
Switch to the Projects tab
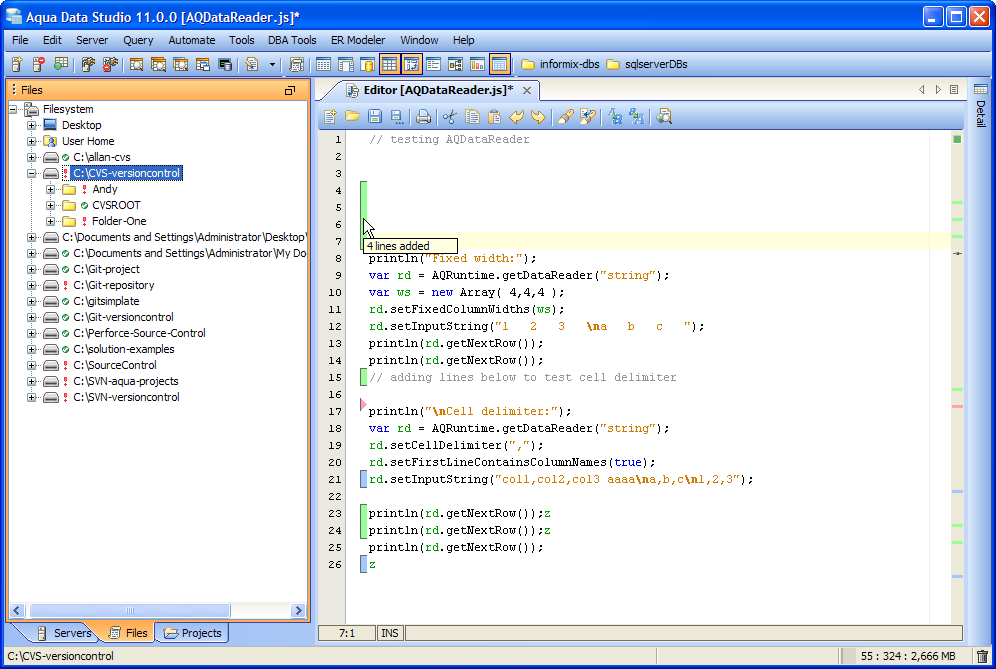[192, 633]
